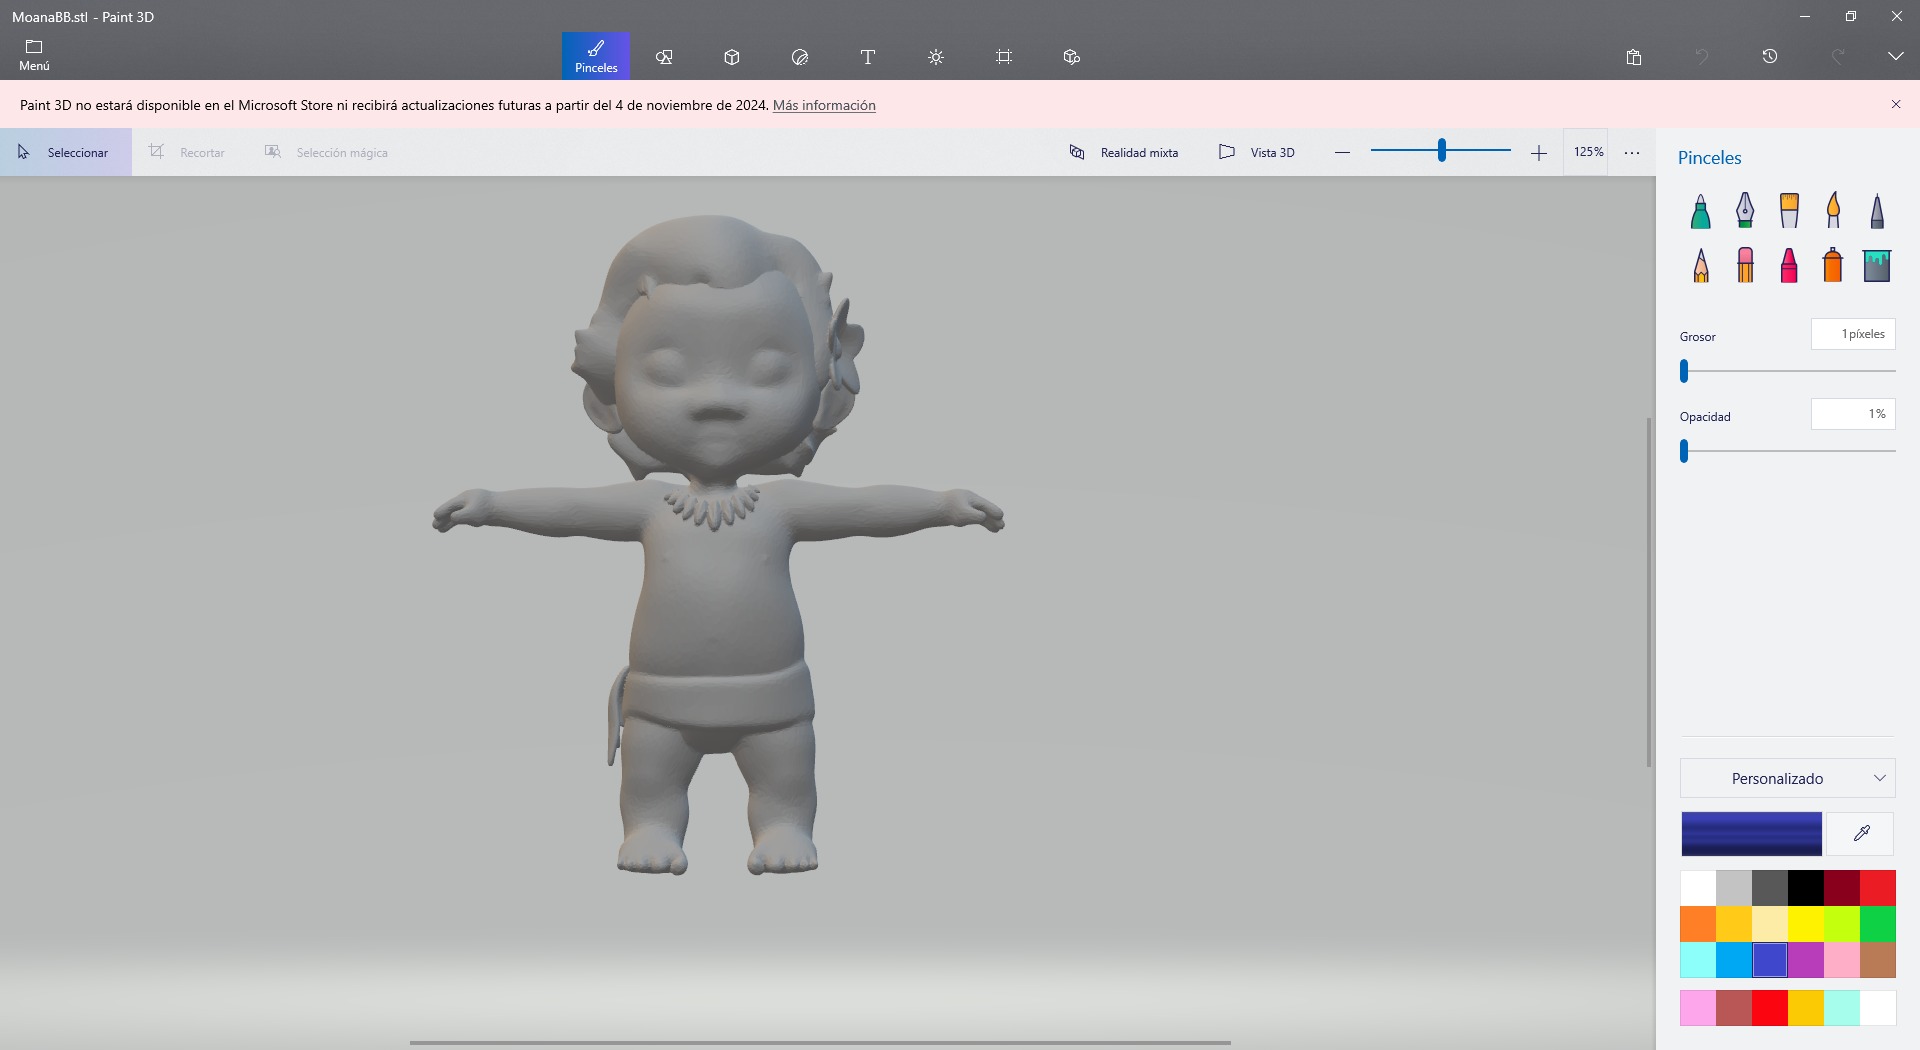Pick the black color swatch
This screenshot has width=1920, height=1050.
coord(1806,888)
